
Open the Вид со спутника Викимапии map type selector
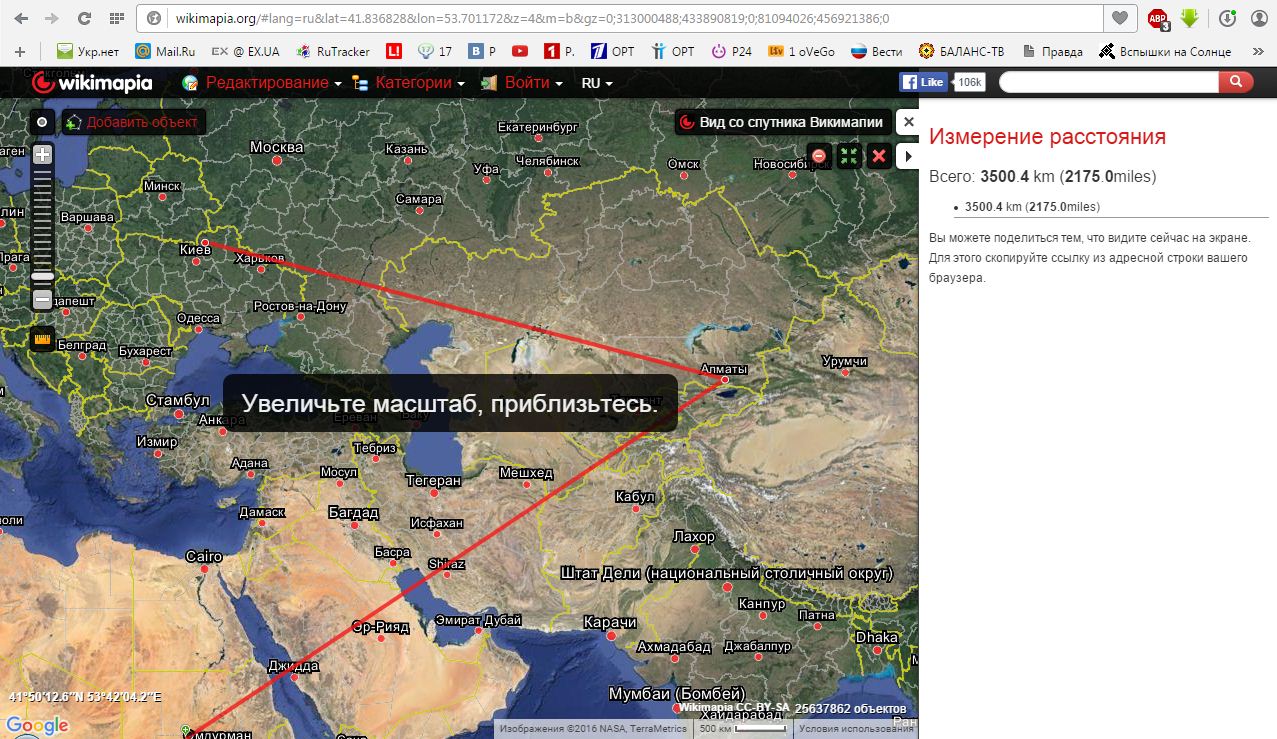782,122
